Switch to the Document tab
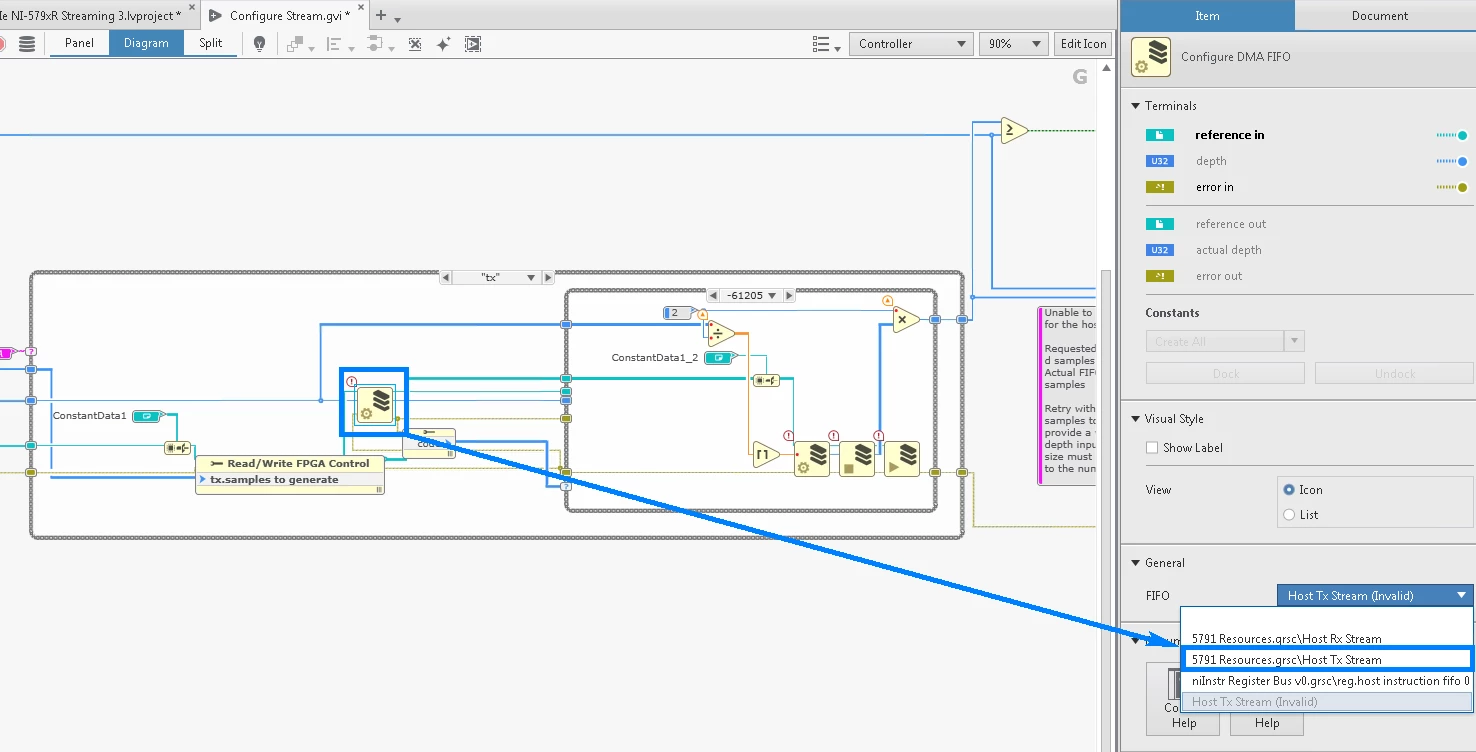 tap(1380, 15)
